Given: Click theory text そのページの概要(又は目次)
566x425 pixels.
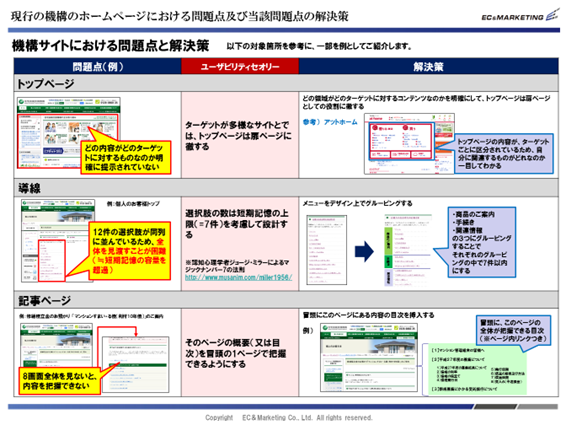Looking at the screenshot, I should 235,353.
